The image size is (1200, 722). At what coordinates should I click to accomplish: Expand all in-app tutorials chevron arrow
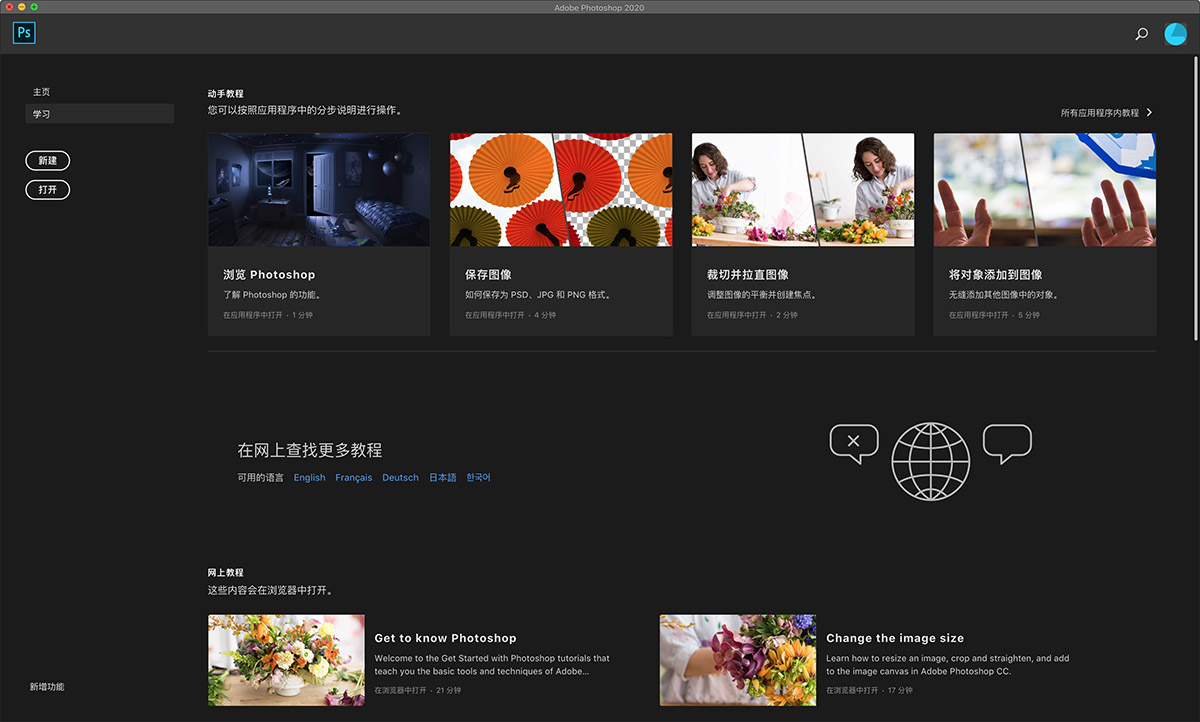pyautogui.click(x=1150, y=113)
